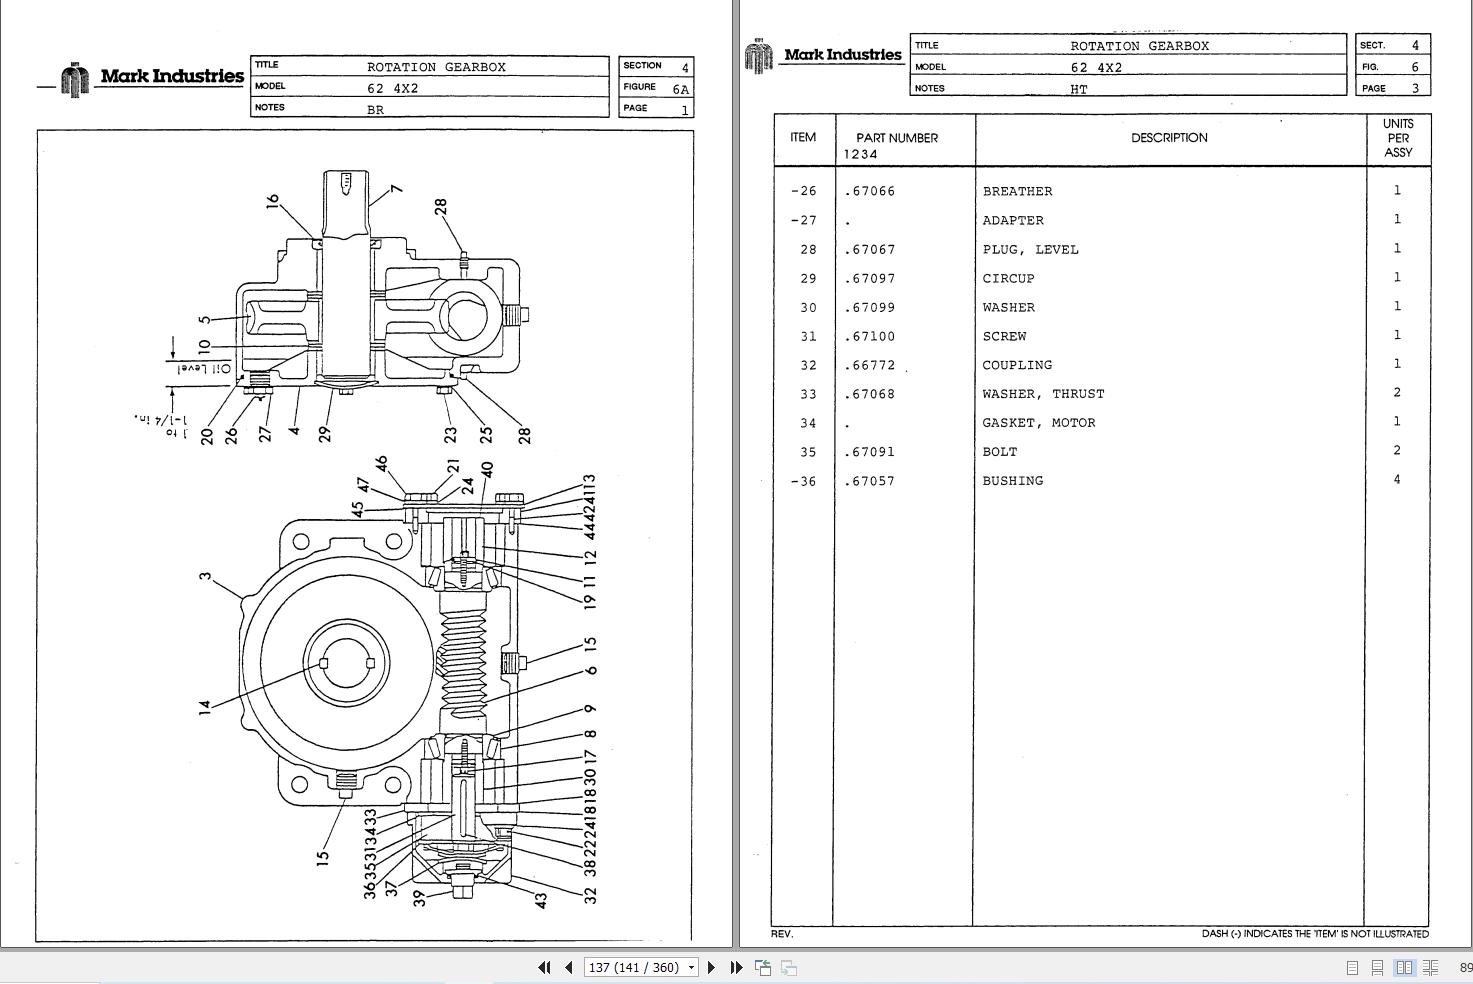The image size is (1473, 984).
Task: Click the Mark Industries logo on the right page
Action: click(x=824, y=55)
